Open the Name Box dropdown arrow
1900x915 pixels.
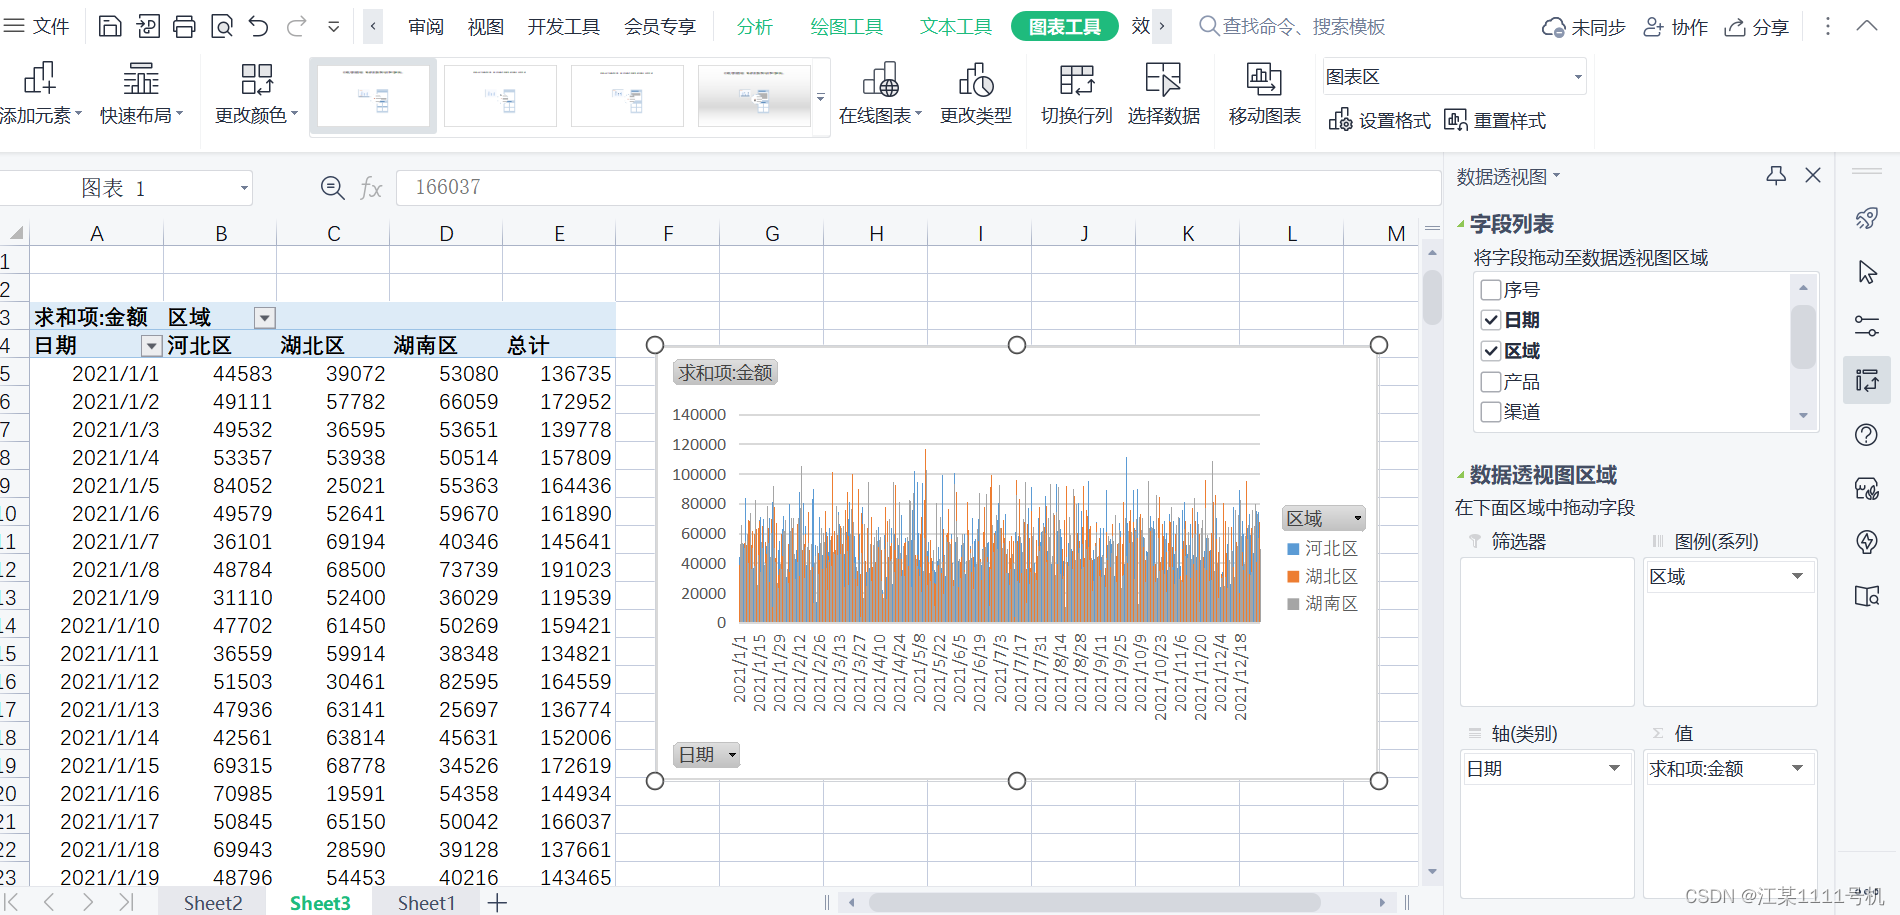pyautogui.click(x=244, y=188)
